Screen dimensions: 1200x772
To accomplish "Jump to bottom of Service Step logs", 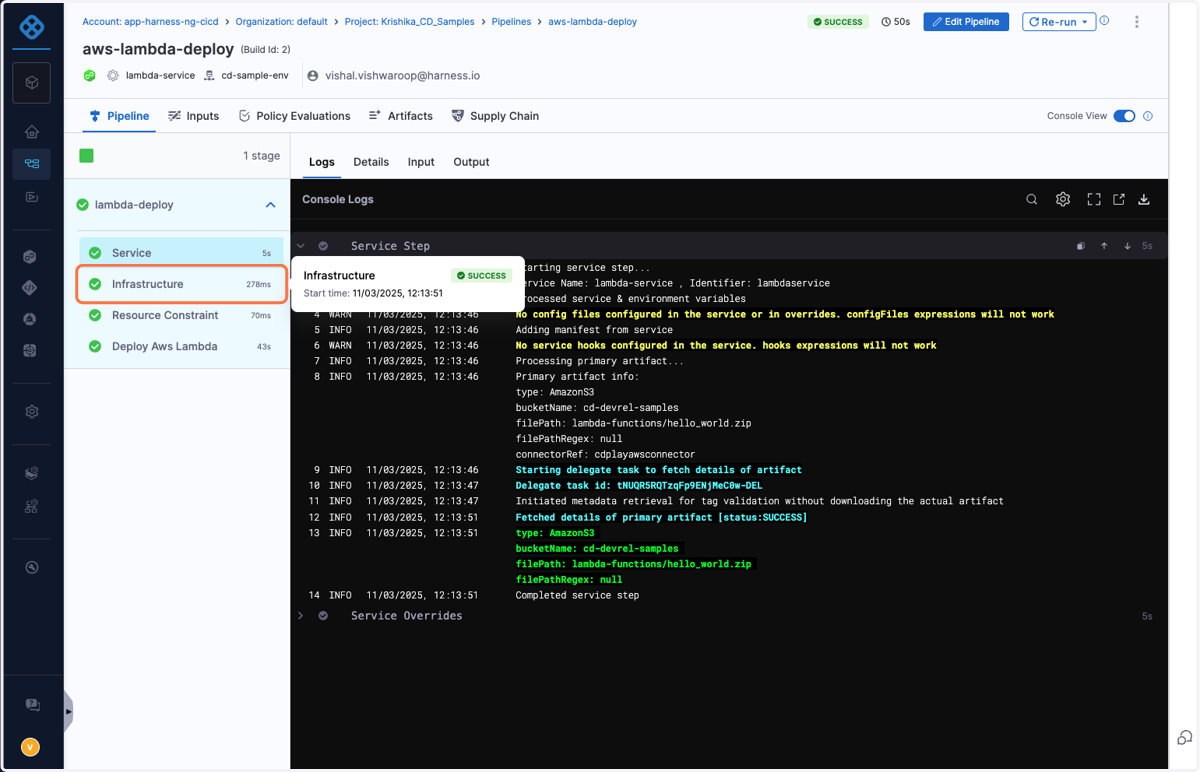I will tap(1127, 246).
